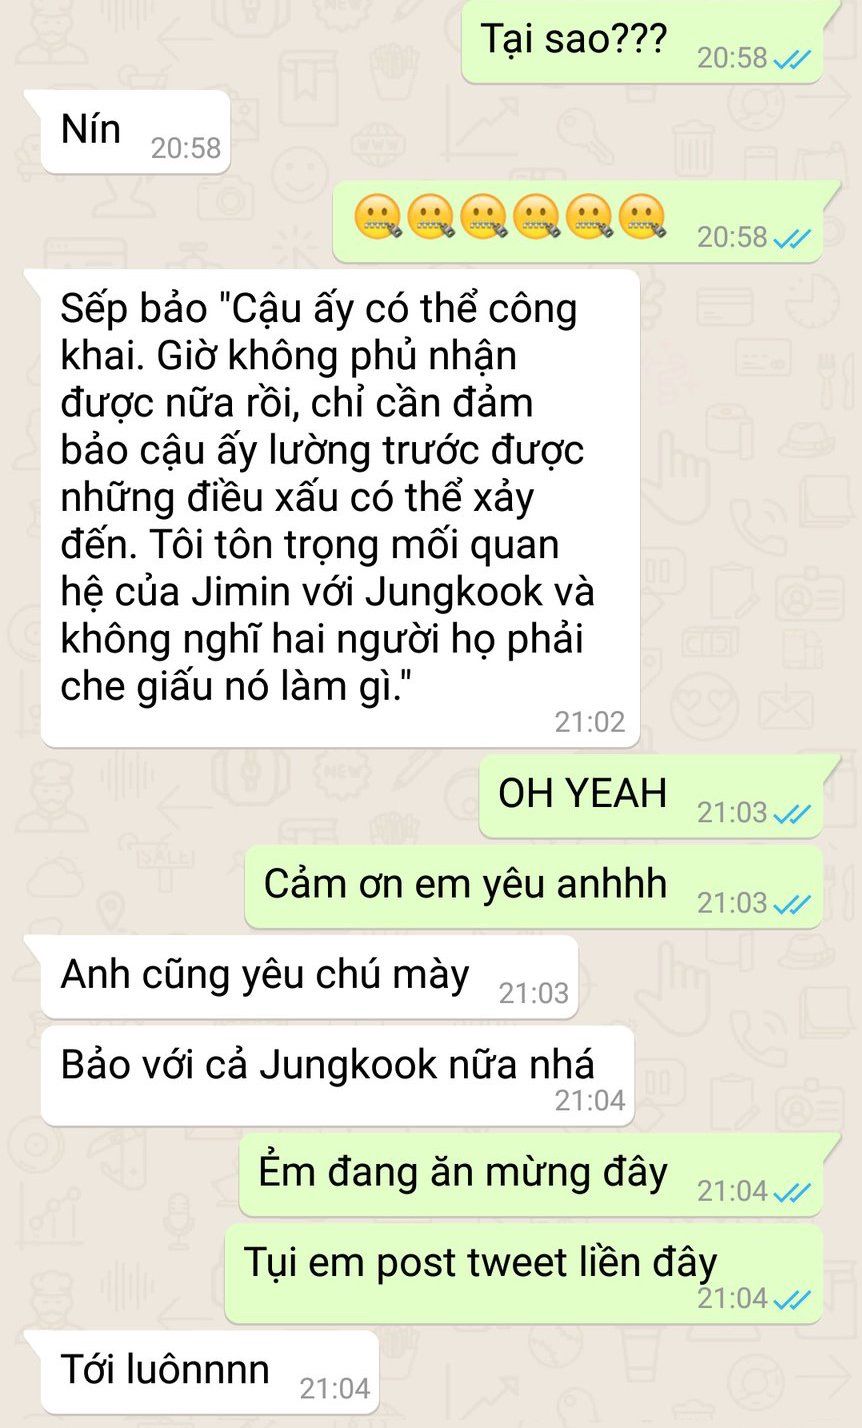Tap the double ticks on the emoji message
This screenshot has width=862, height=1428.
tap(791, 239)
